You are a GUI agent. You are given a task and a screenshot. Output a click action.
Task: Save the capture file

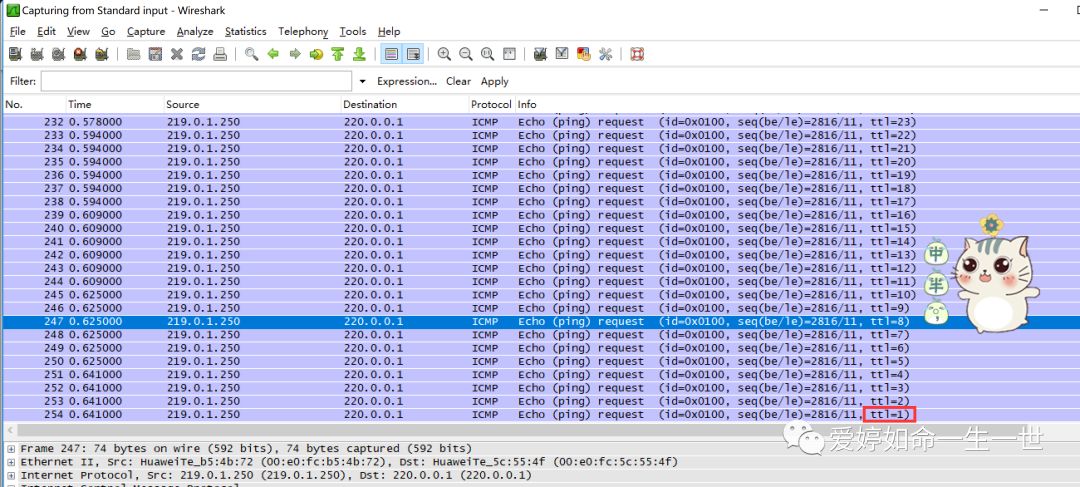[155, 54]
